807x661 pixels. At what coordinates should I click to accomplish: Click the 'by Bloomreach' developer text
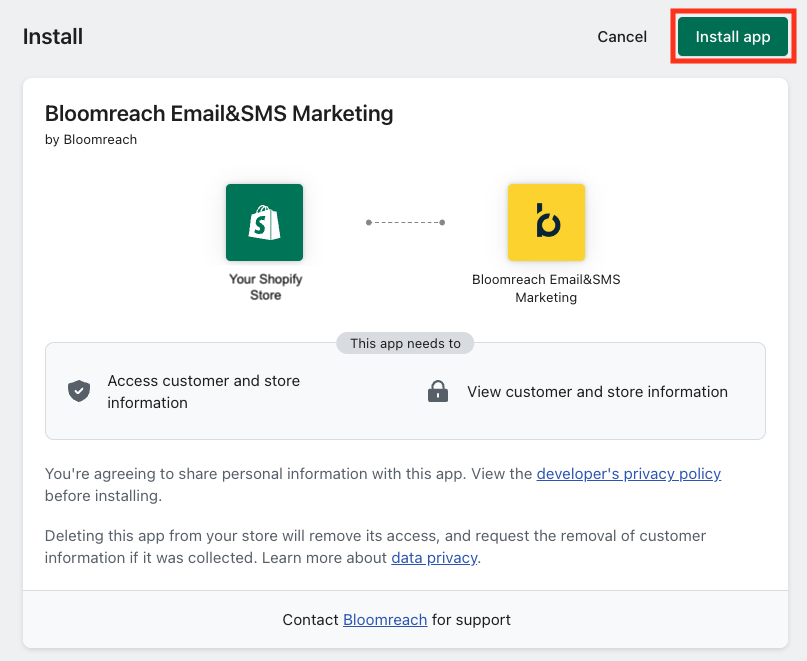coord(91,140)
